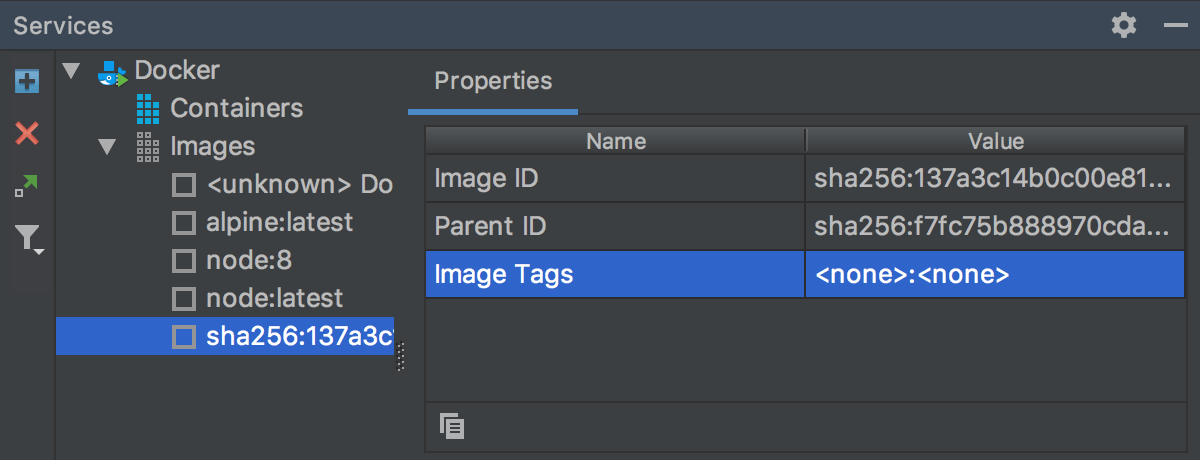Click the square icon next to sha256:137a3c
This screenshot has width=1200, height=460.
click(184, 337)
